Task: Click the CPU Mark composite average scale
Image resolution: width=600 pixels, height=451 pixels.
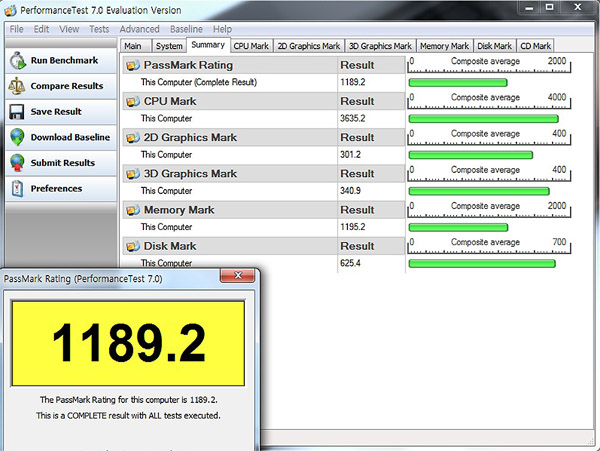Action: click(489, 101)
